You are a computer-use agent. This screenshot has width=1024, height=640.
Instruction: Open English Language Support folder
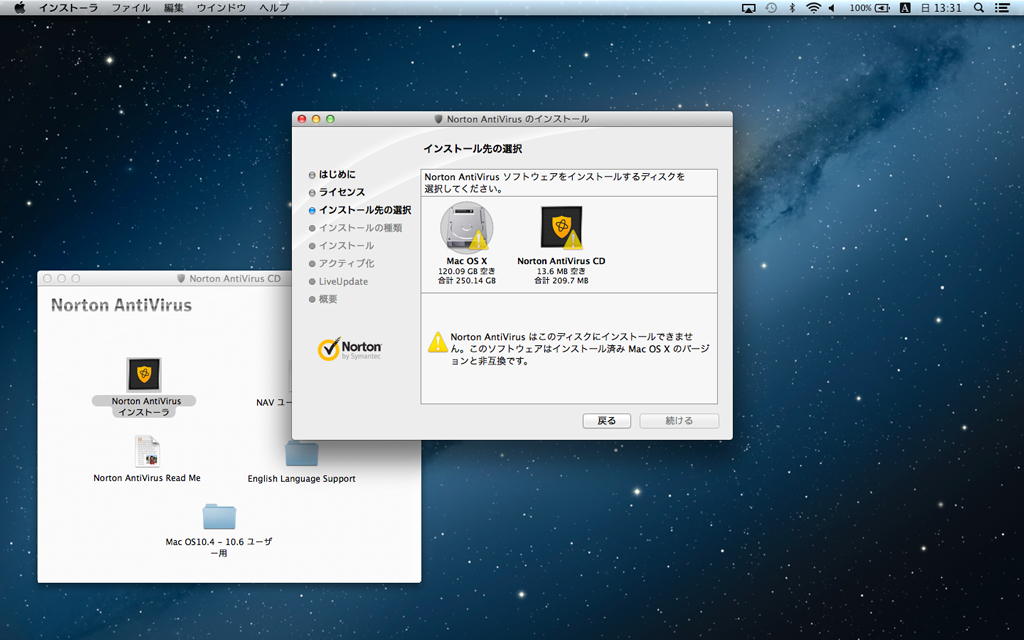(302, 453)
